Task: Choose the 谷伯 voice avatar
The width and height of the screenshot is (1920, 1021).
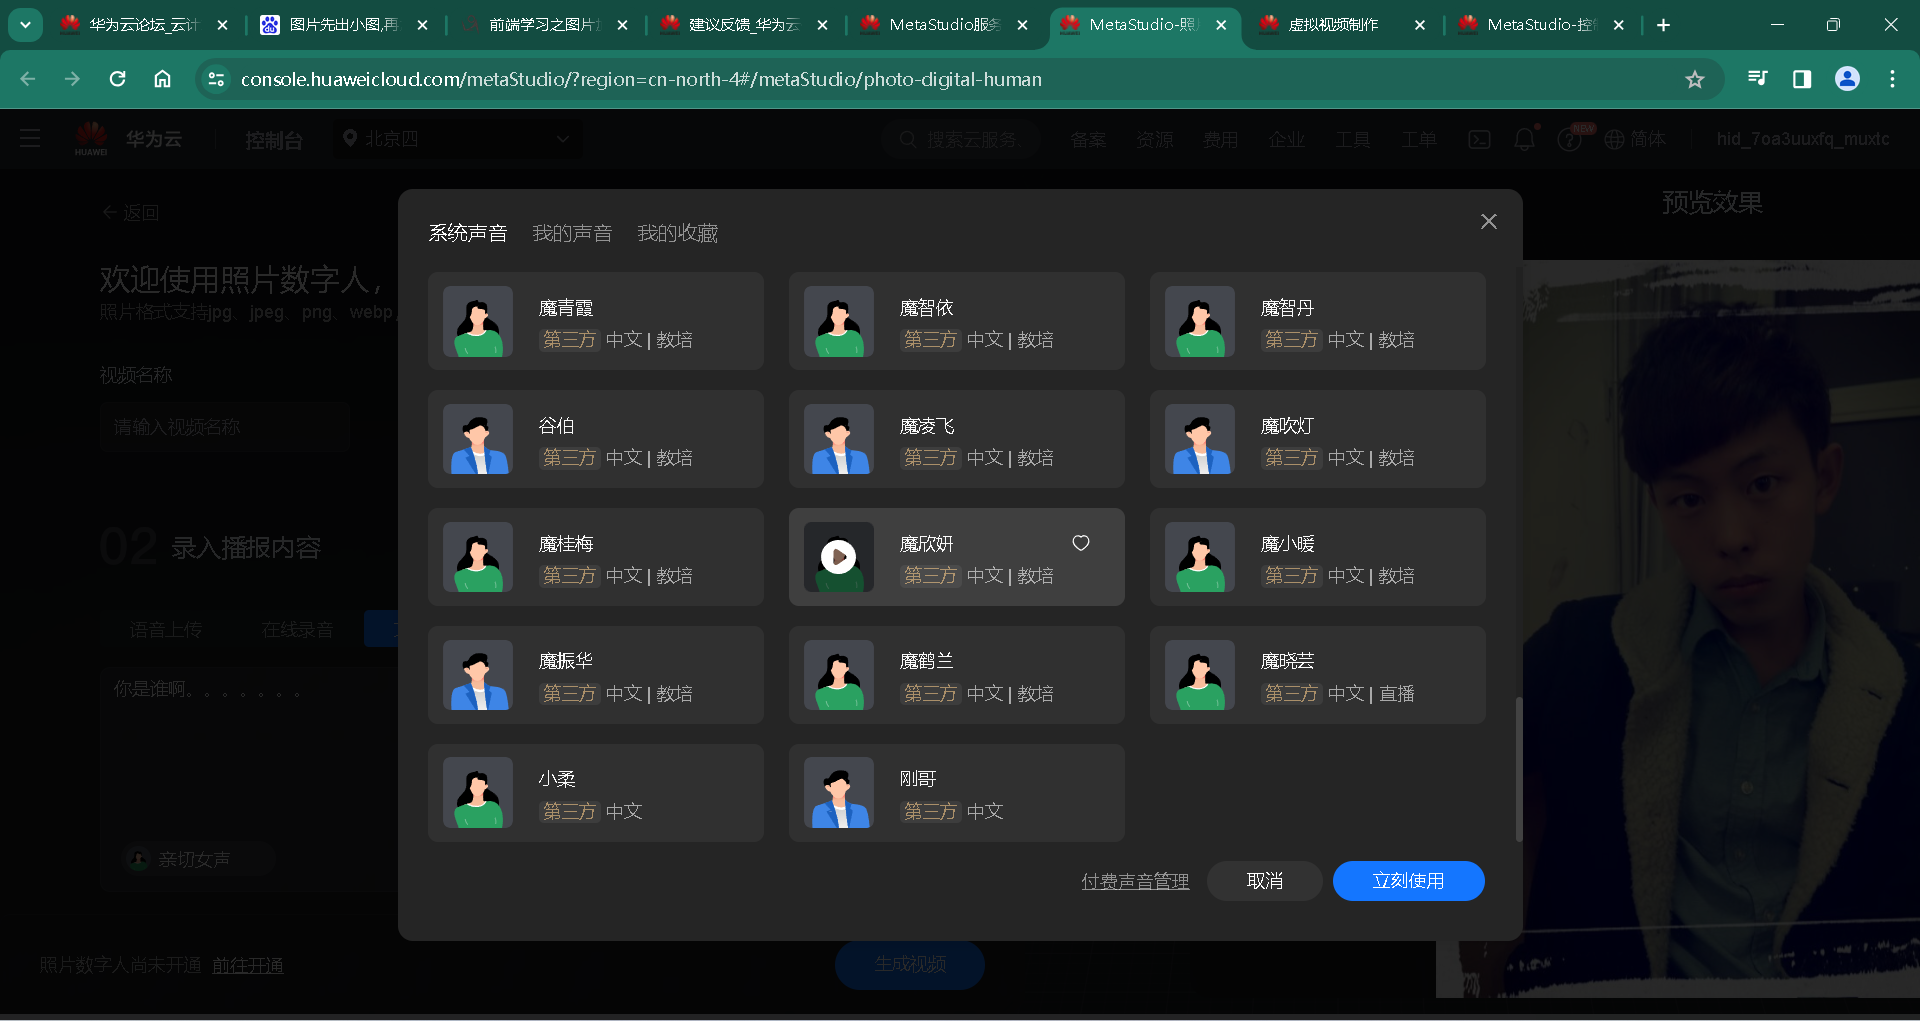Action: tap(478, 439)
